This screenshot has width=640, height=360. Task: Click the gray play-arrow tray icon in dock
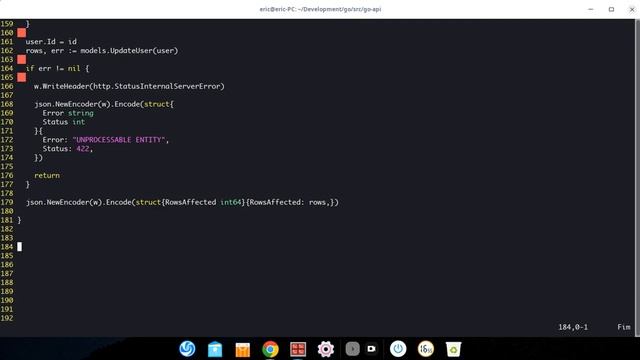coord(353,349)
